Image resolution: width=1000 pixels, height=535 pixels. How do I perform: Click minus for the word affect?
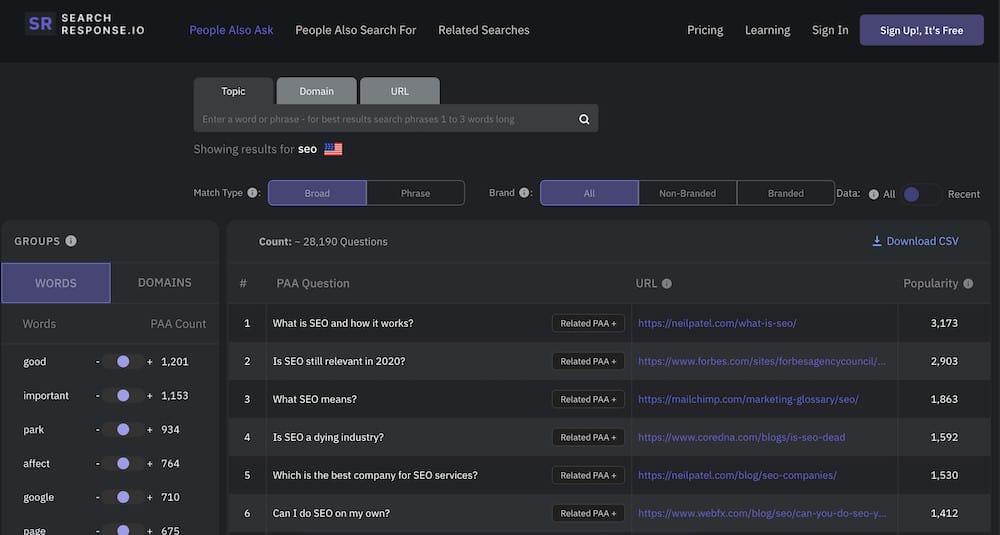pos(98,464)
